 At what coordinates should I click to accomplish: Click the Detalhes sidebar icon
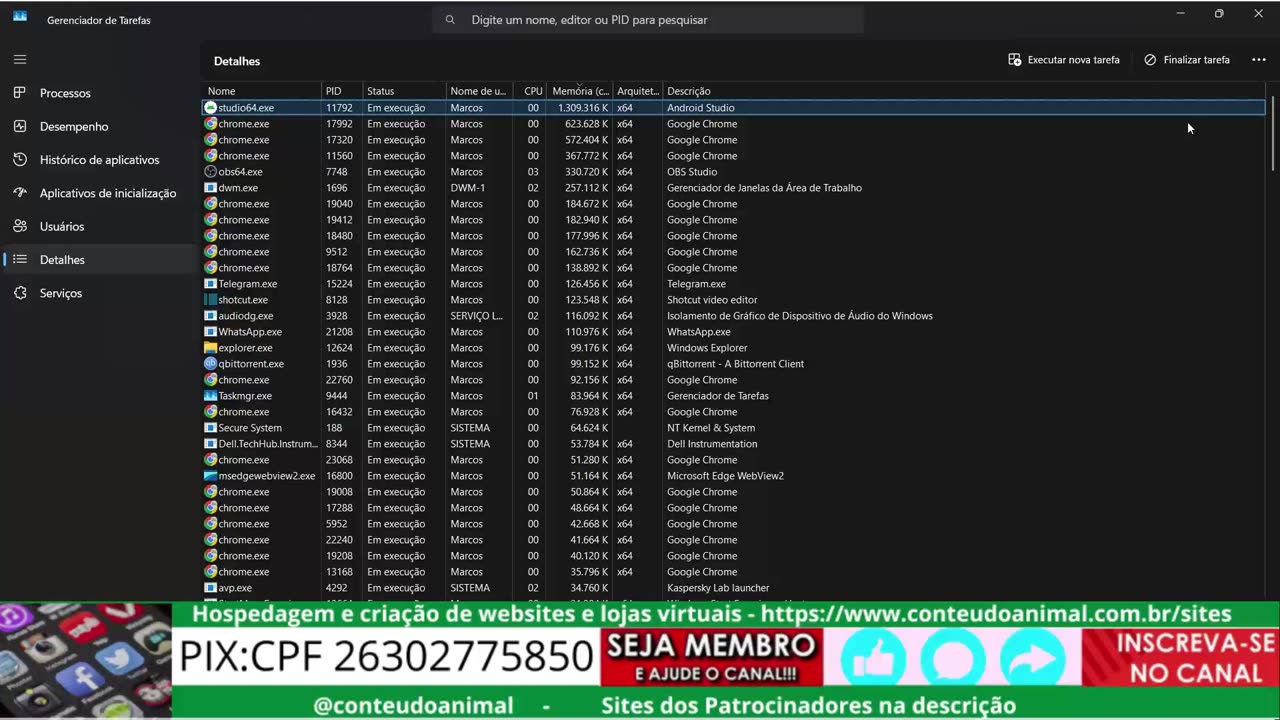tap(20, 260)
